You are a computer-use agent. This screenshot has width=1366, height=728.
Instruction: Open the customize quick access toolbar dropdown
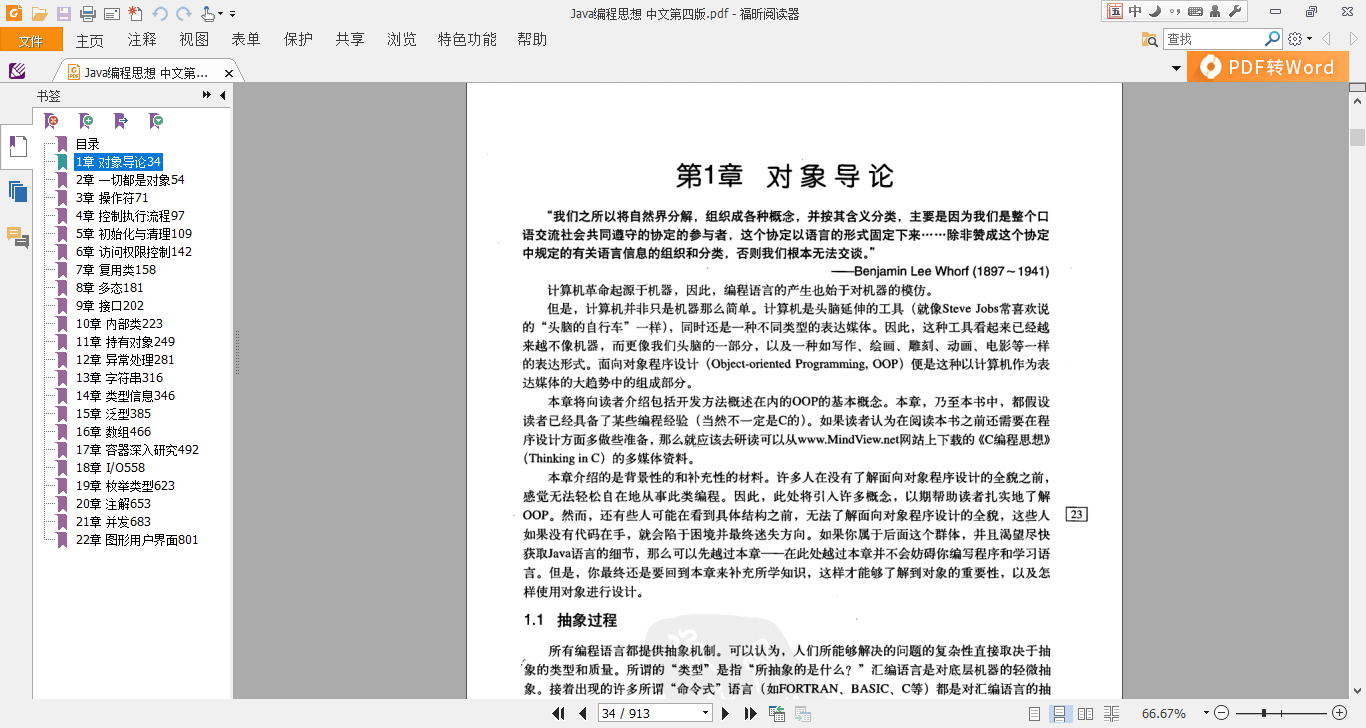coord(233,14)
